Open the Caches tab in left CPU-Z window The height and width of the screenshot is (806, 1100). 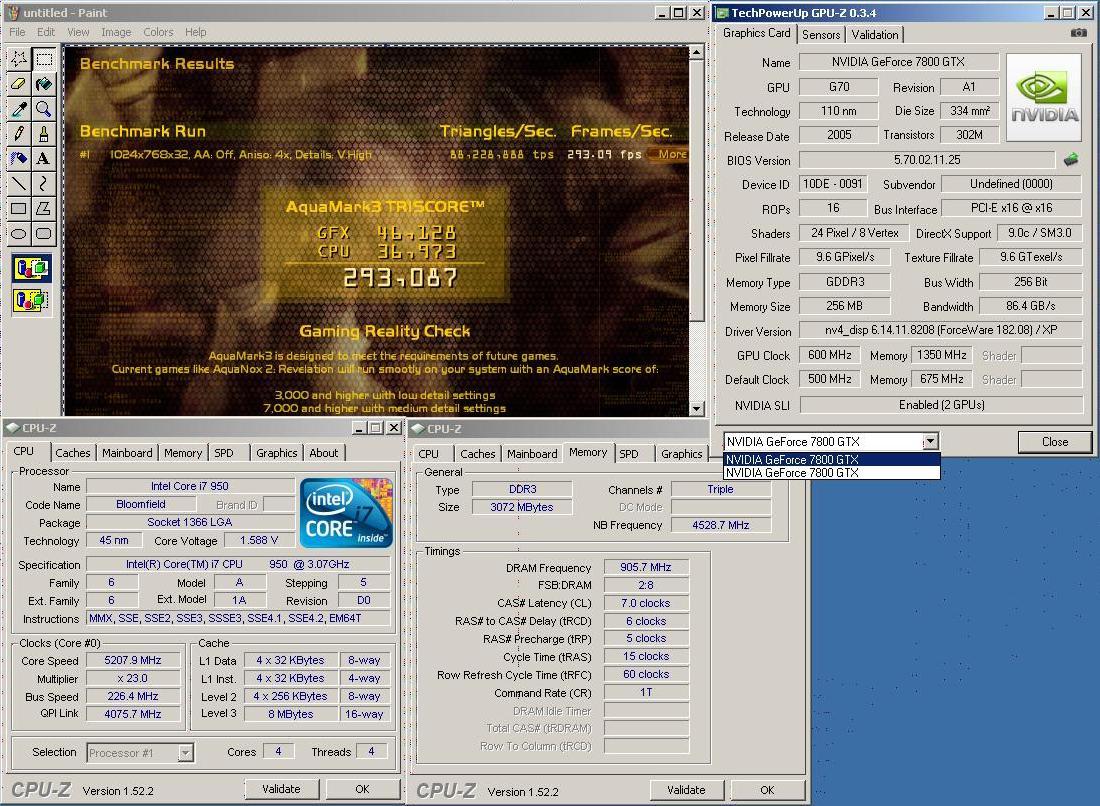(x=73, y=453)
